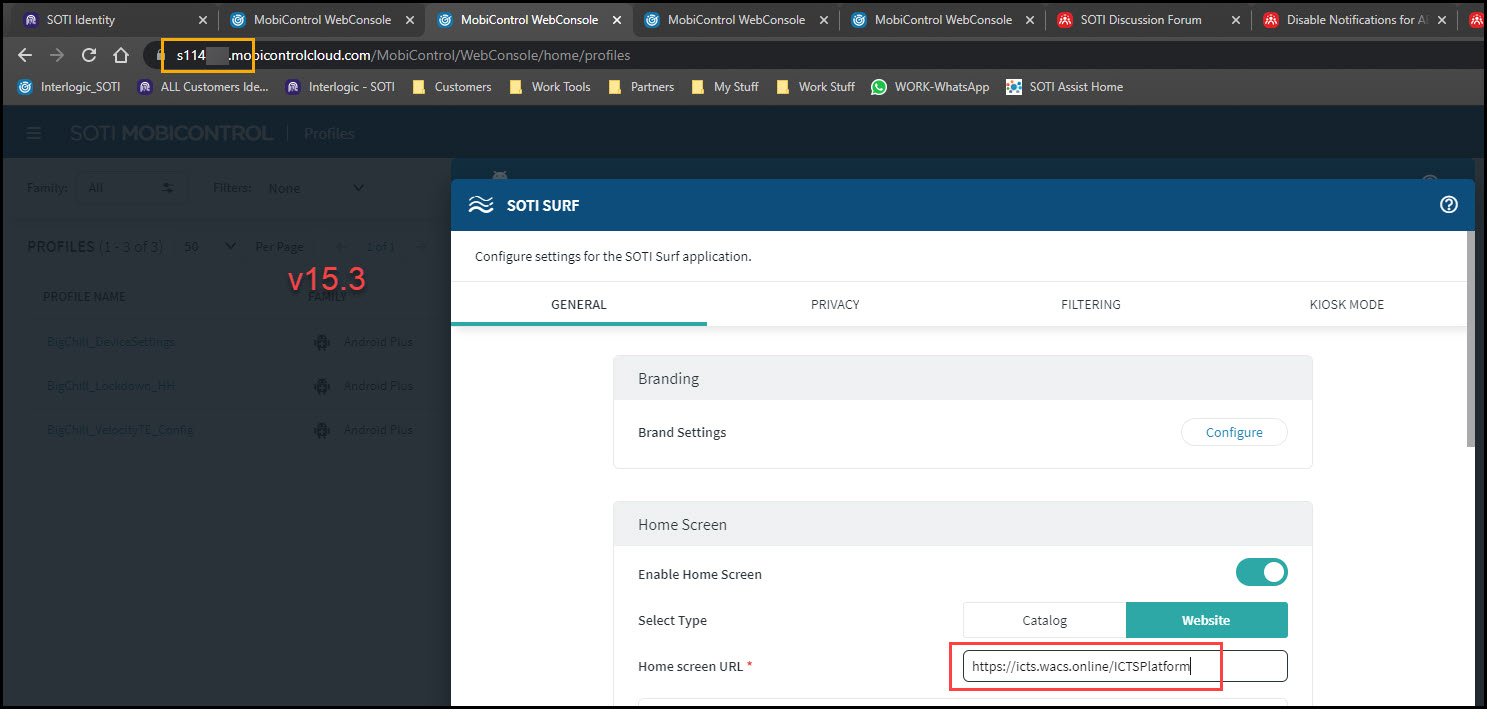Open the Work Tools bookmark folder
This screenshot has height=709, width=1487.
click(550, 87)
